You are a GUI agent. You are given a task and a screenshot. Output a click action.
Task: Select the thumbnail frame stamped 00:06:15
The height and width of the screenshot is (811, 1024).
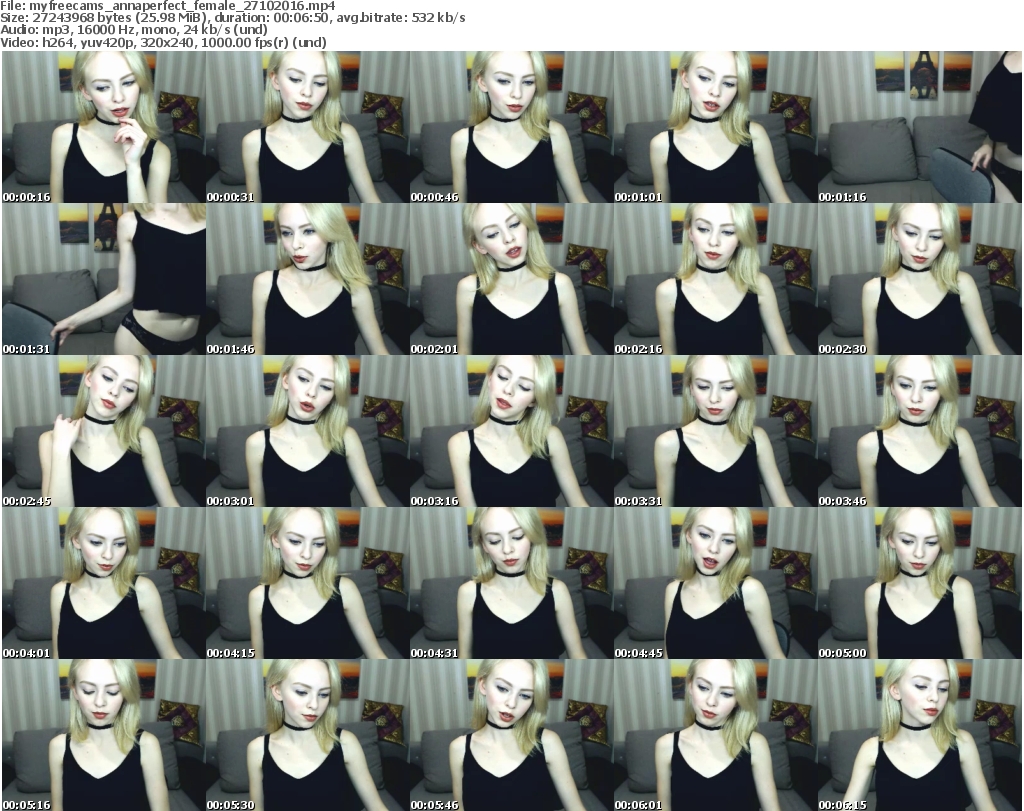click(x=919, y=735)
